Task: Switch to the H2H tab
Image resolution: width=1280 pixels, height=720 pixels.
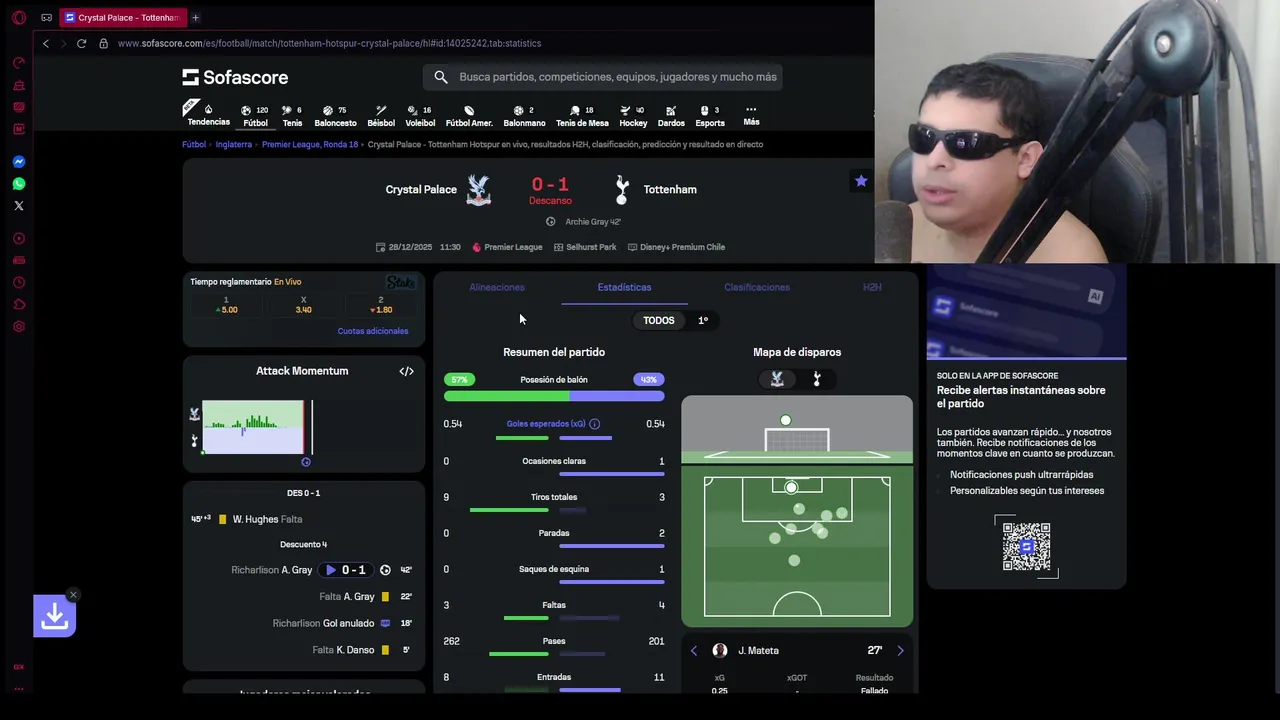Action: 872,287
